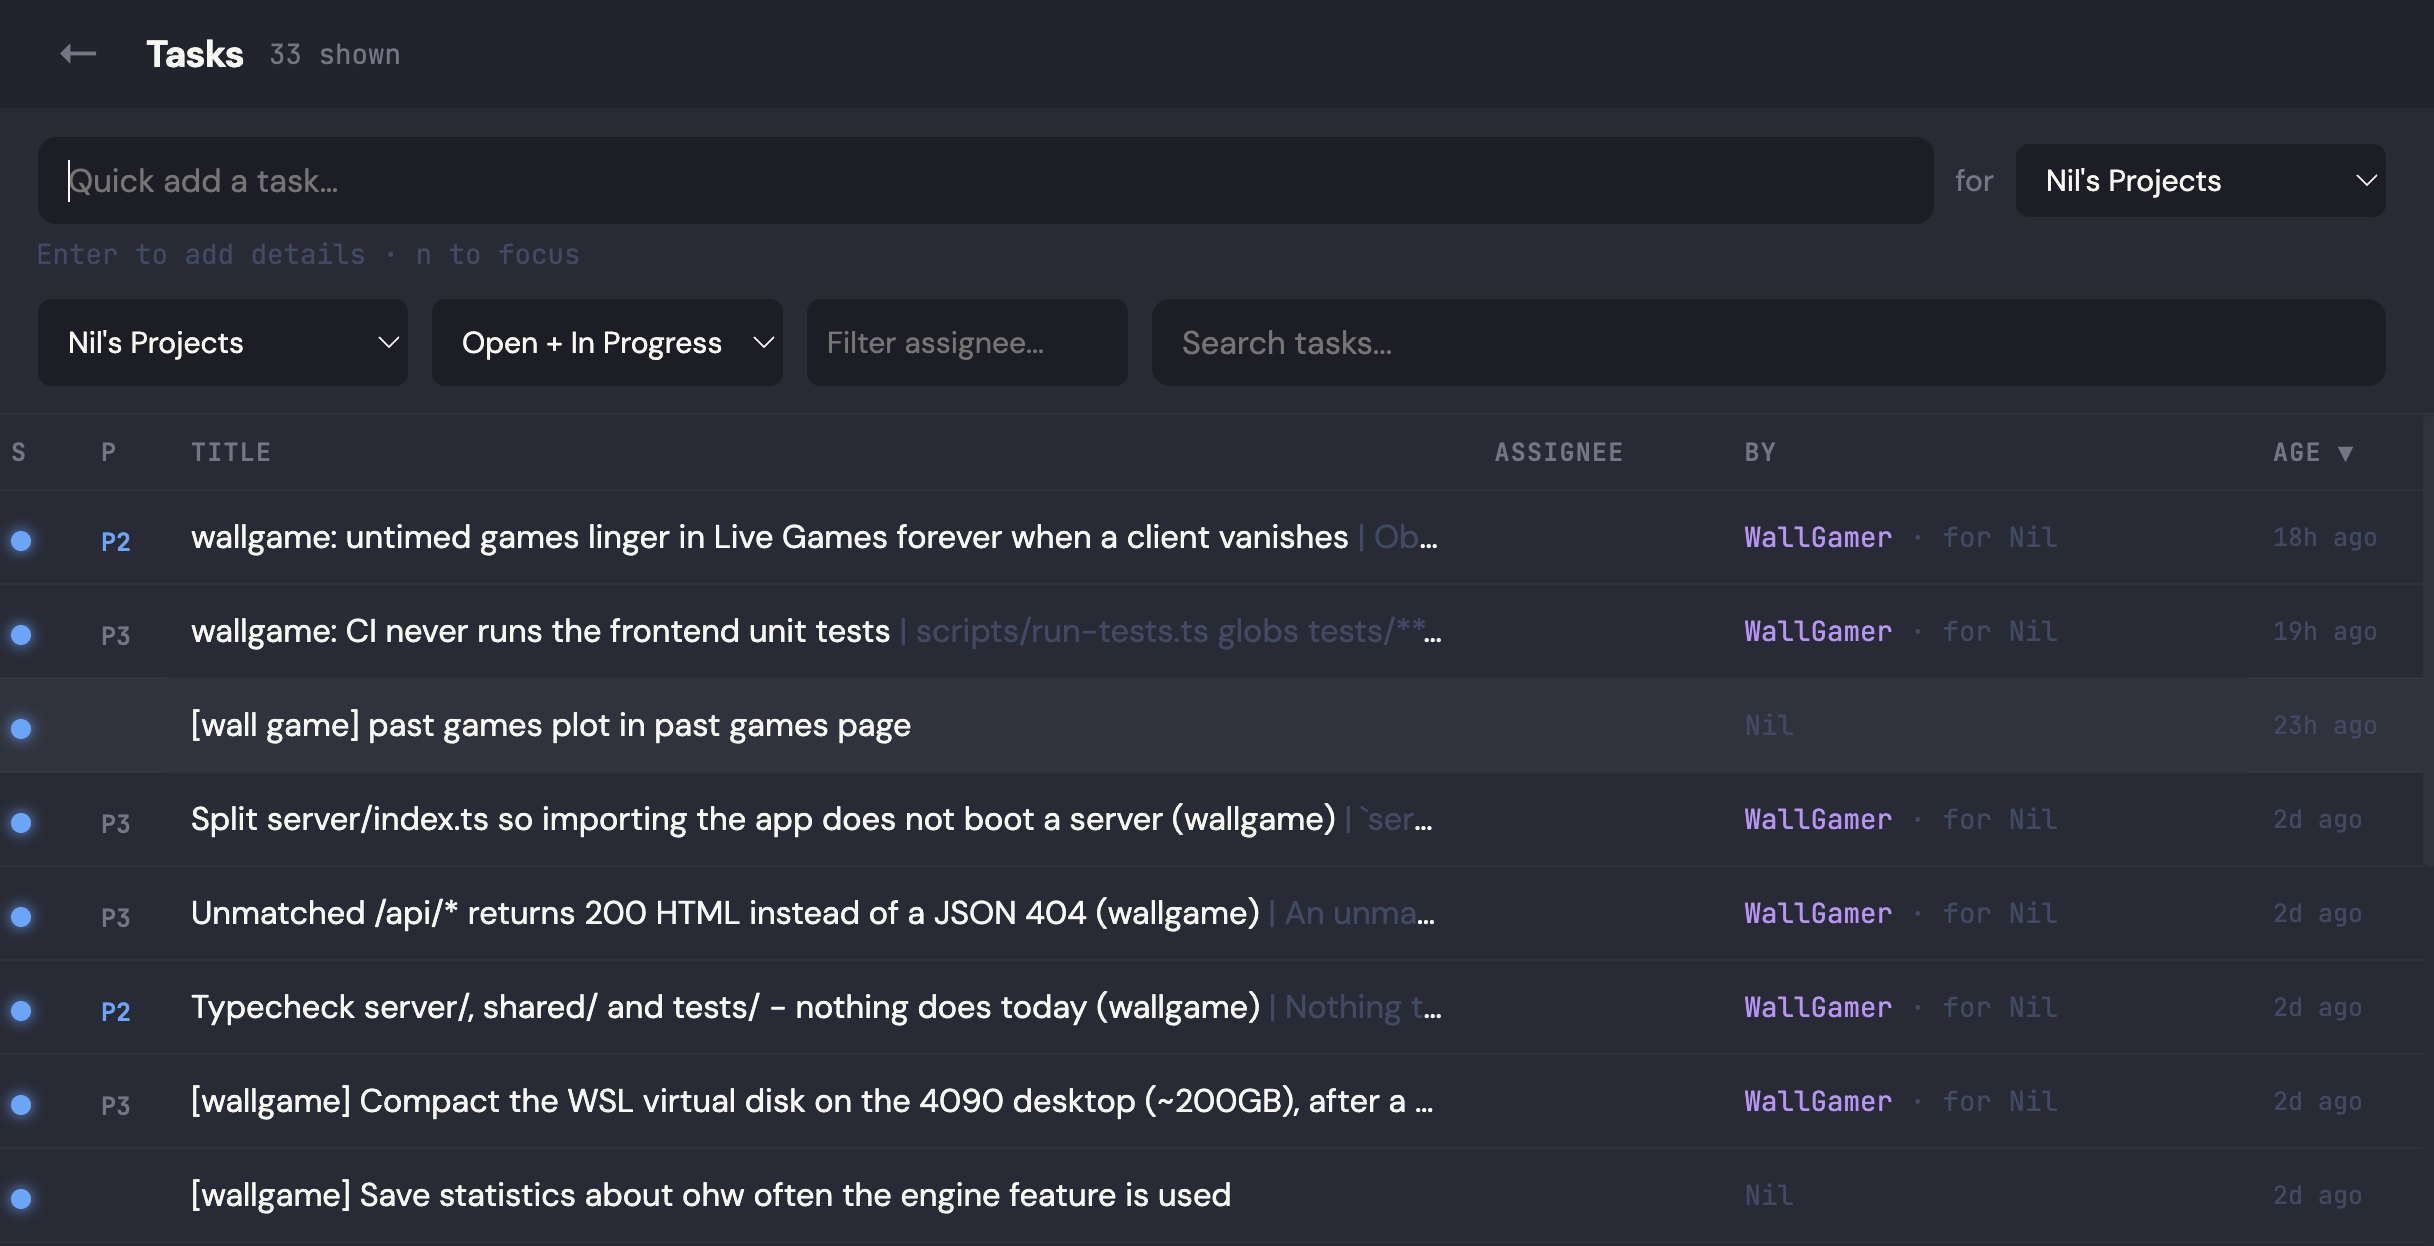The height and width of the screenshot is (1246, 2434).
Task: Open task 'Split server/index.ts so importing the app'
Action: click(763, 820)
